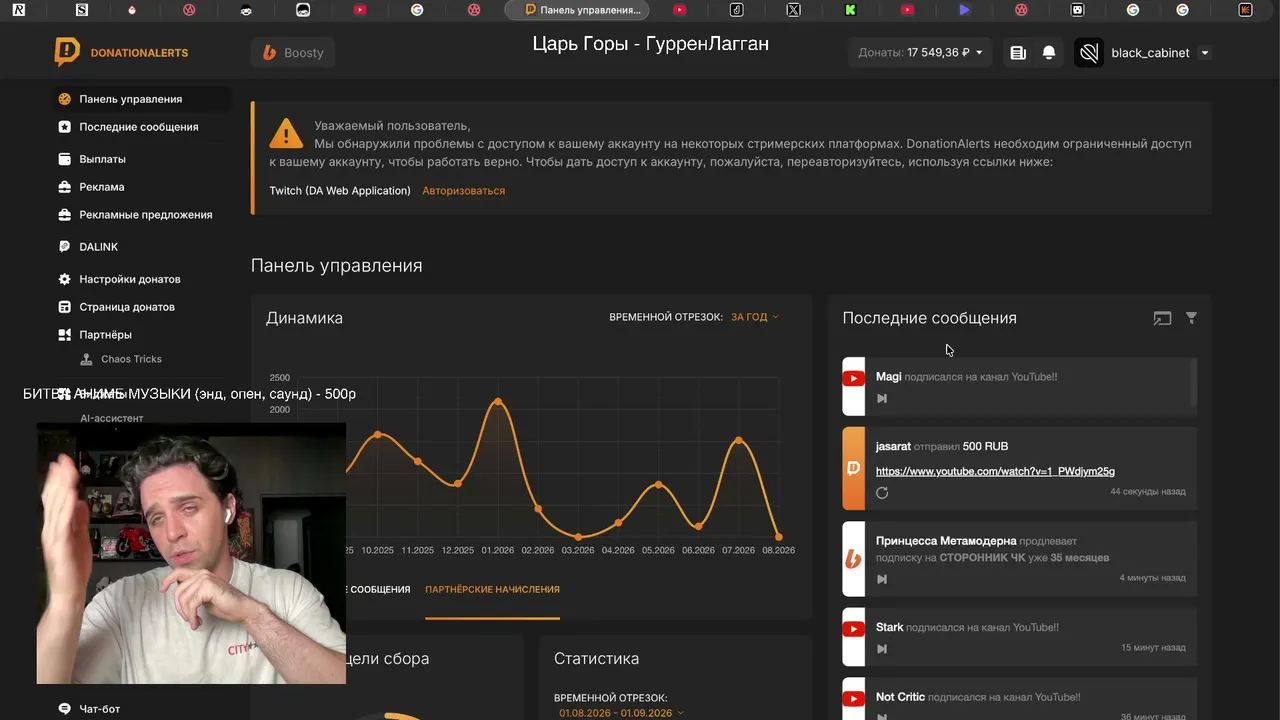Click the Boosty button in the header
The image size is (1280, 720).
[293, 53]
